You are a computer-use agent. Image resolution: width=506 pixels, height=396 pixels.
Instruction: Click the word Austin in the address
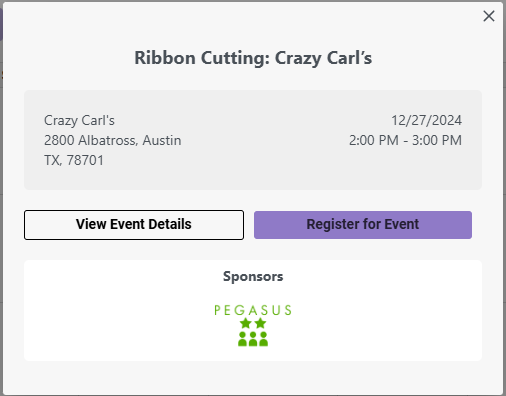[162, 140]
